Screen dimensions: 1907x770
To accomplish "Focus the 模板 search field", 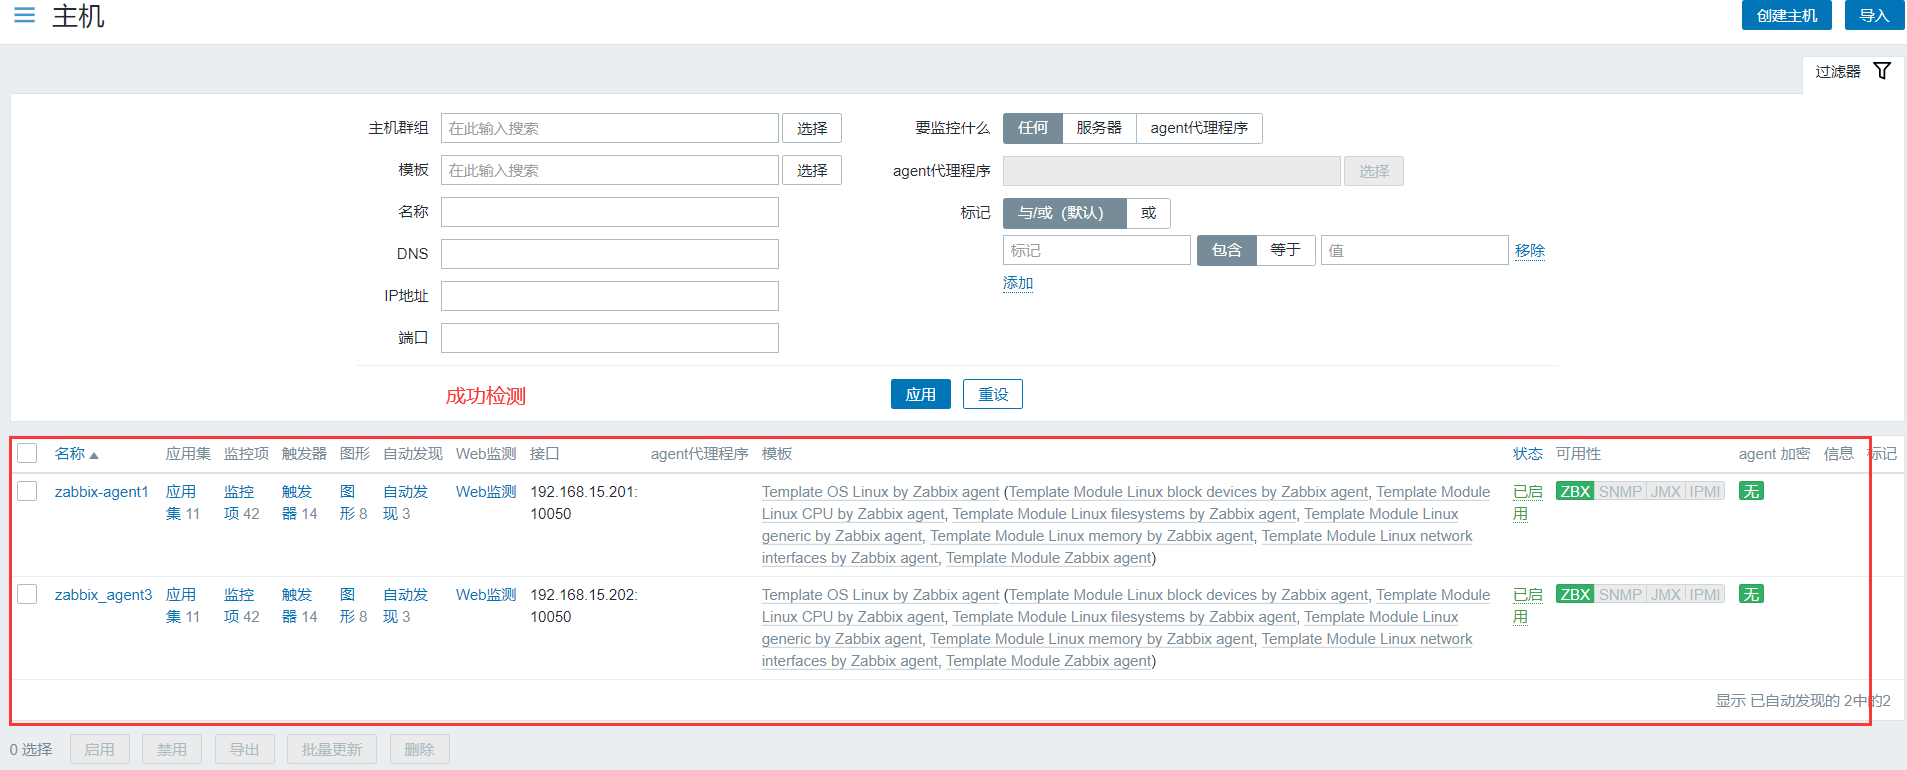I will click(x=610, y=170).
